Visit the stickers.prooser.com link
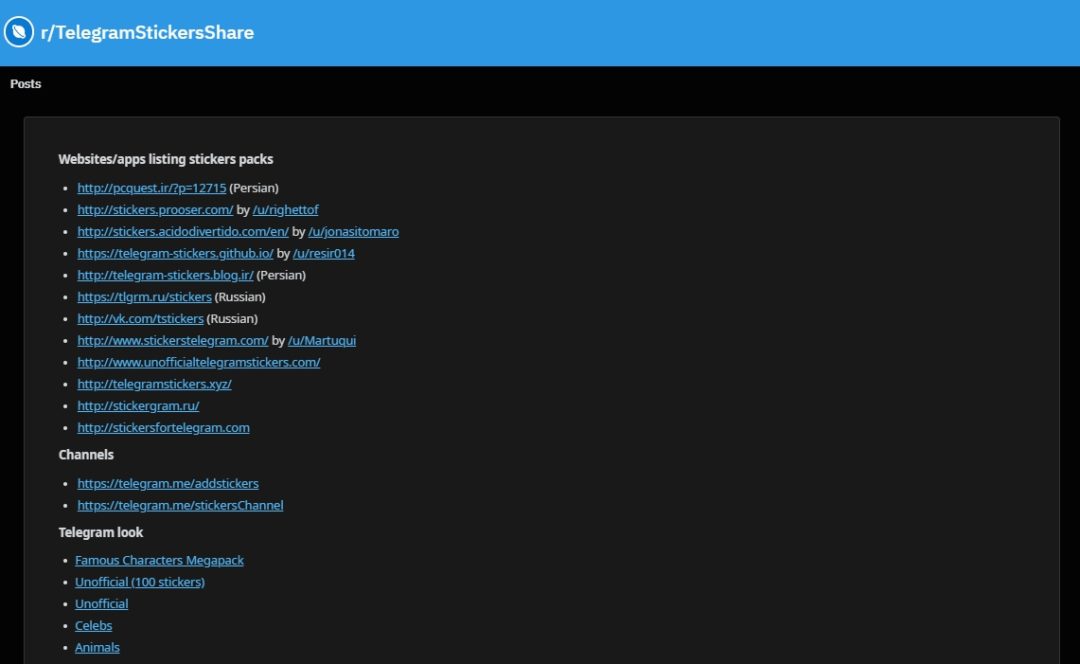 (x=155, y=210)
